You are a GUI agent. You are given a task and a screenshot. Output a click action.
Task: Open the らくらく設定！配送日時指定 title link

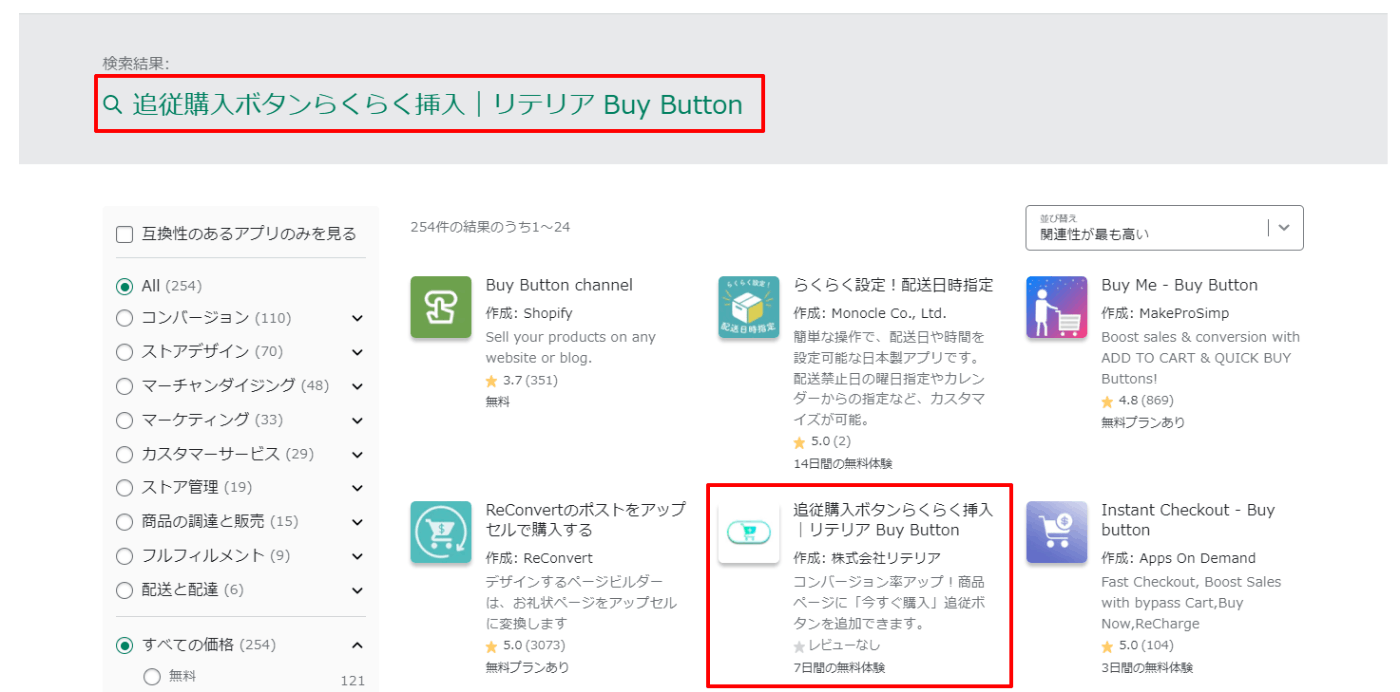coord(893,285)
